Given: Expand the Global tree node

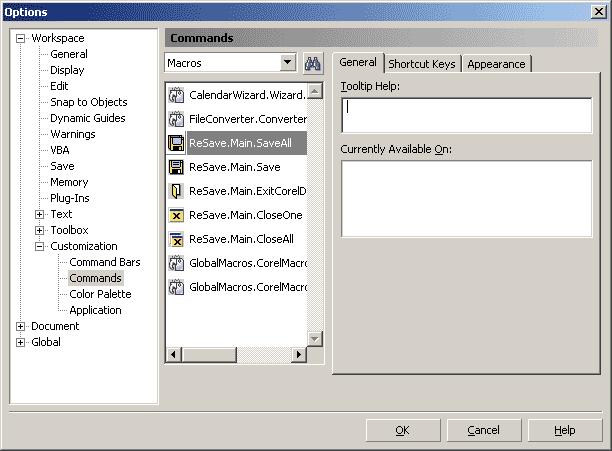Looking at the screenshot, I should click(20, 342).
